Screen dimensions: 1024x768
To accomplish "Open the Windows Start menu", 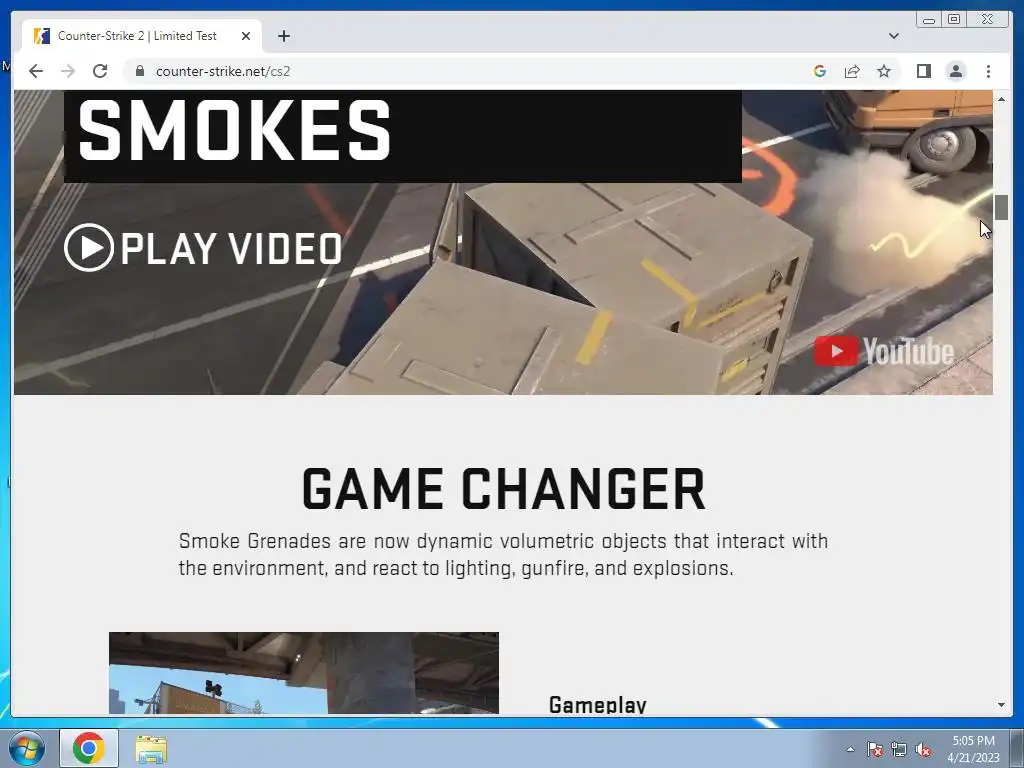I will (26, 748).
